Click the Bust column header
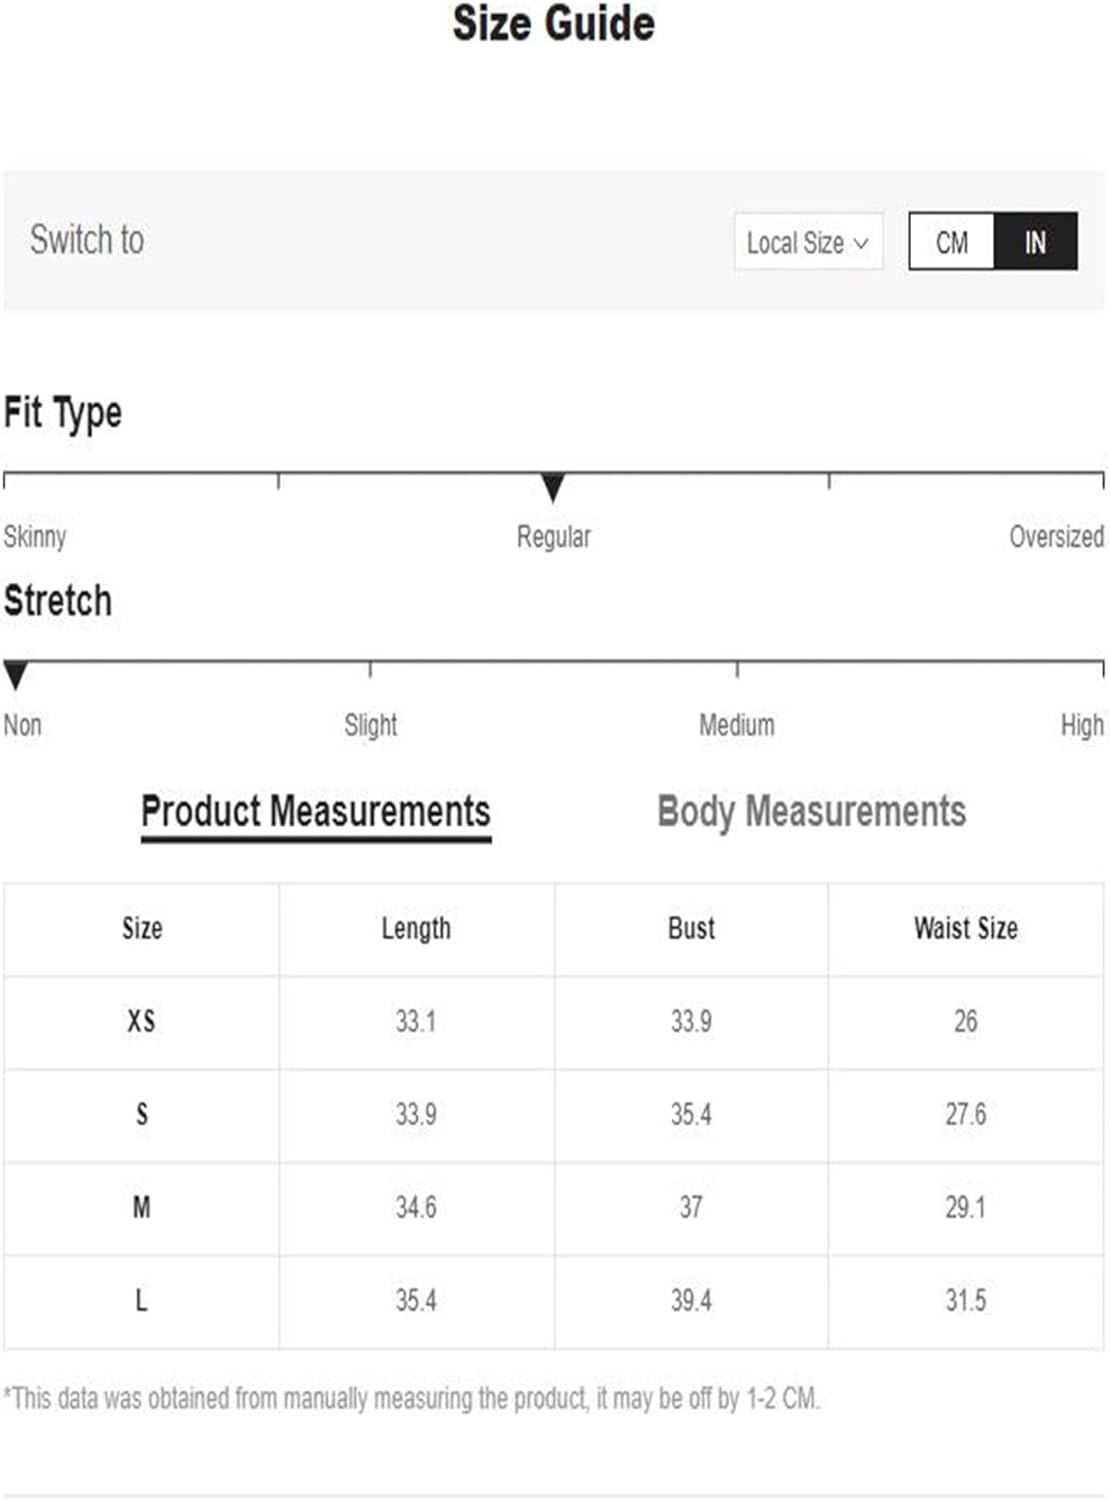Image resolution: width=1110 pixels, height=1500 pixels. [691, 929]
